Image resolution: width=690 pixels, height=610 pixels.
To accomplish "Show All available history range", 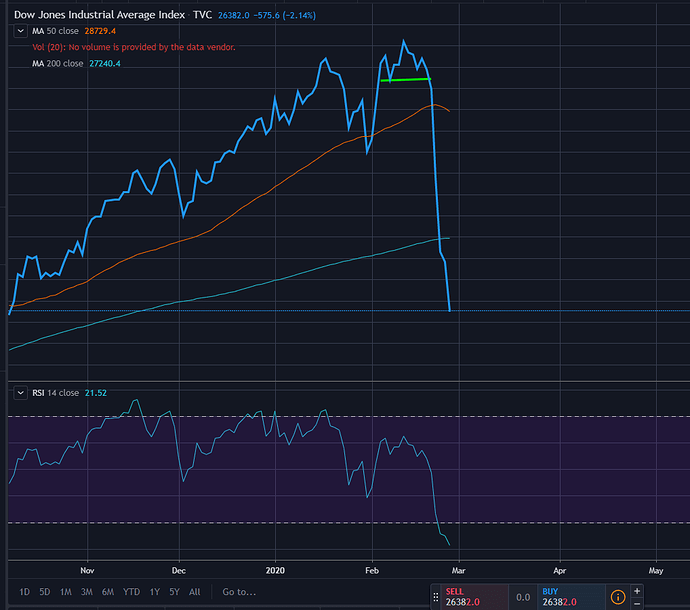I will 195,592.
